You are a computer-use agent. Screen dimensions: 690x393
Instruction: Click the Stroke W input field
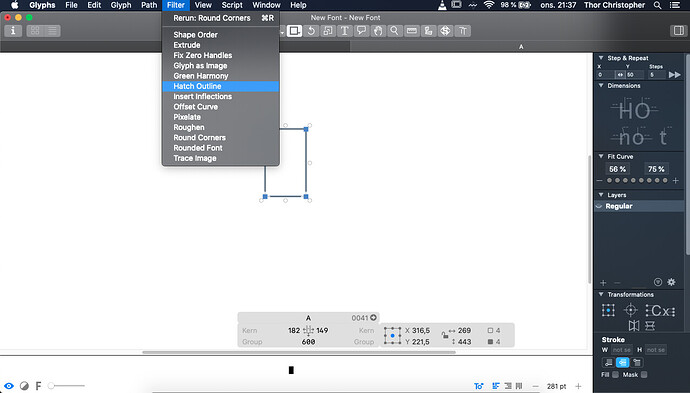(622, 350)
